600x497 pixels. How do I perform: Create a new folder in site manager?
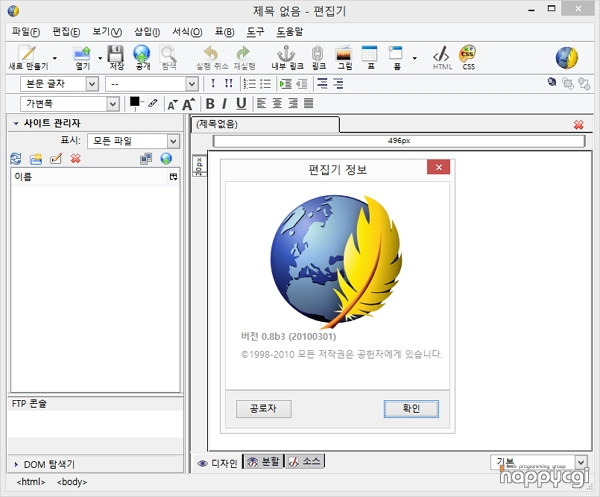tap(36, 159)
